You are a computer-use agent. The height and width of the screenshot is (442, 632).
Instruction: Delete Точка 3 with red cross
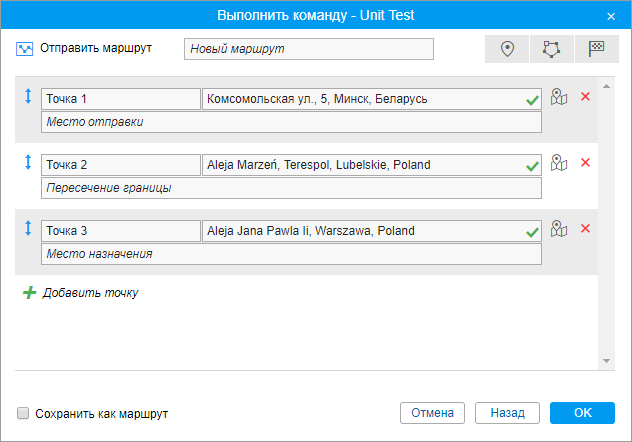click(586, 229)
